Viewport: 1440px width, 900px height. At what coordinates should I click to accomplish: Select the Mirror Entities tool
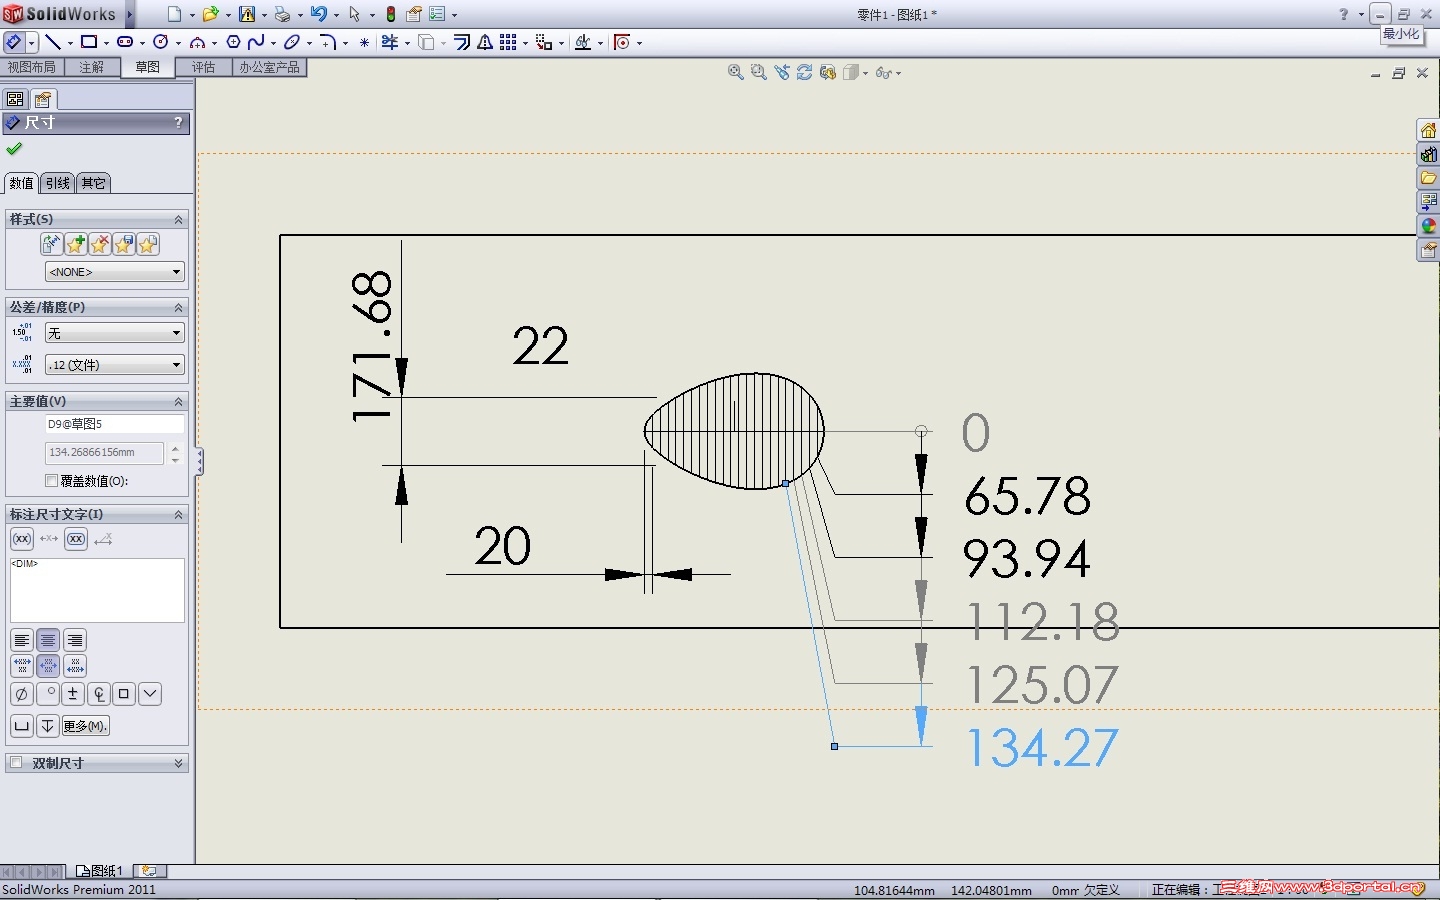point(485,42)
